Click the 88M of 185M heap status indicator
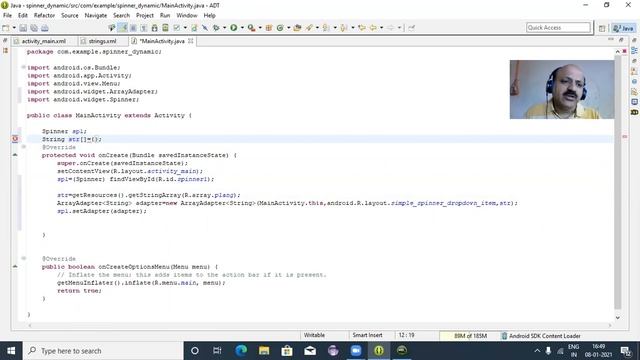This screenshot has height=360, width=640. tap(470, 336)
